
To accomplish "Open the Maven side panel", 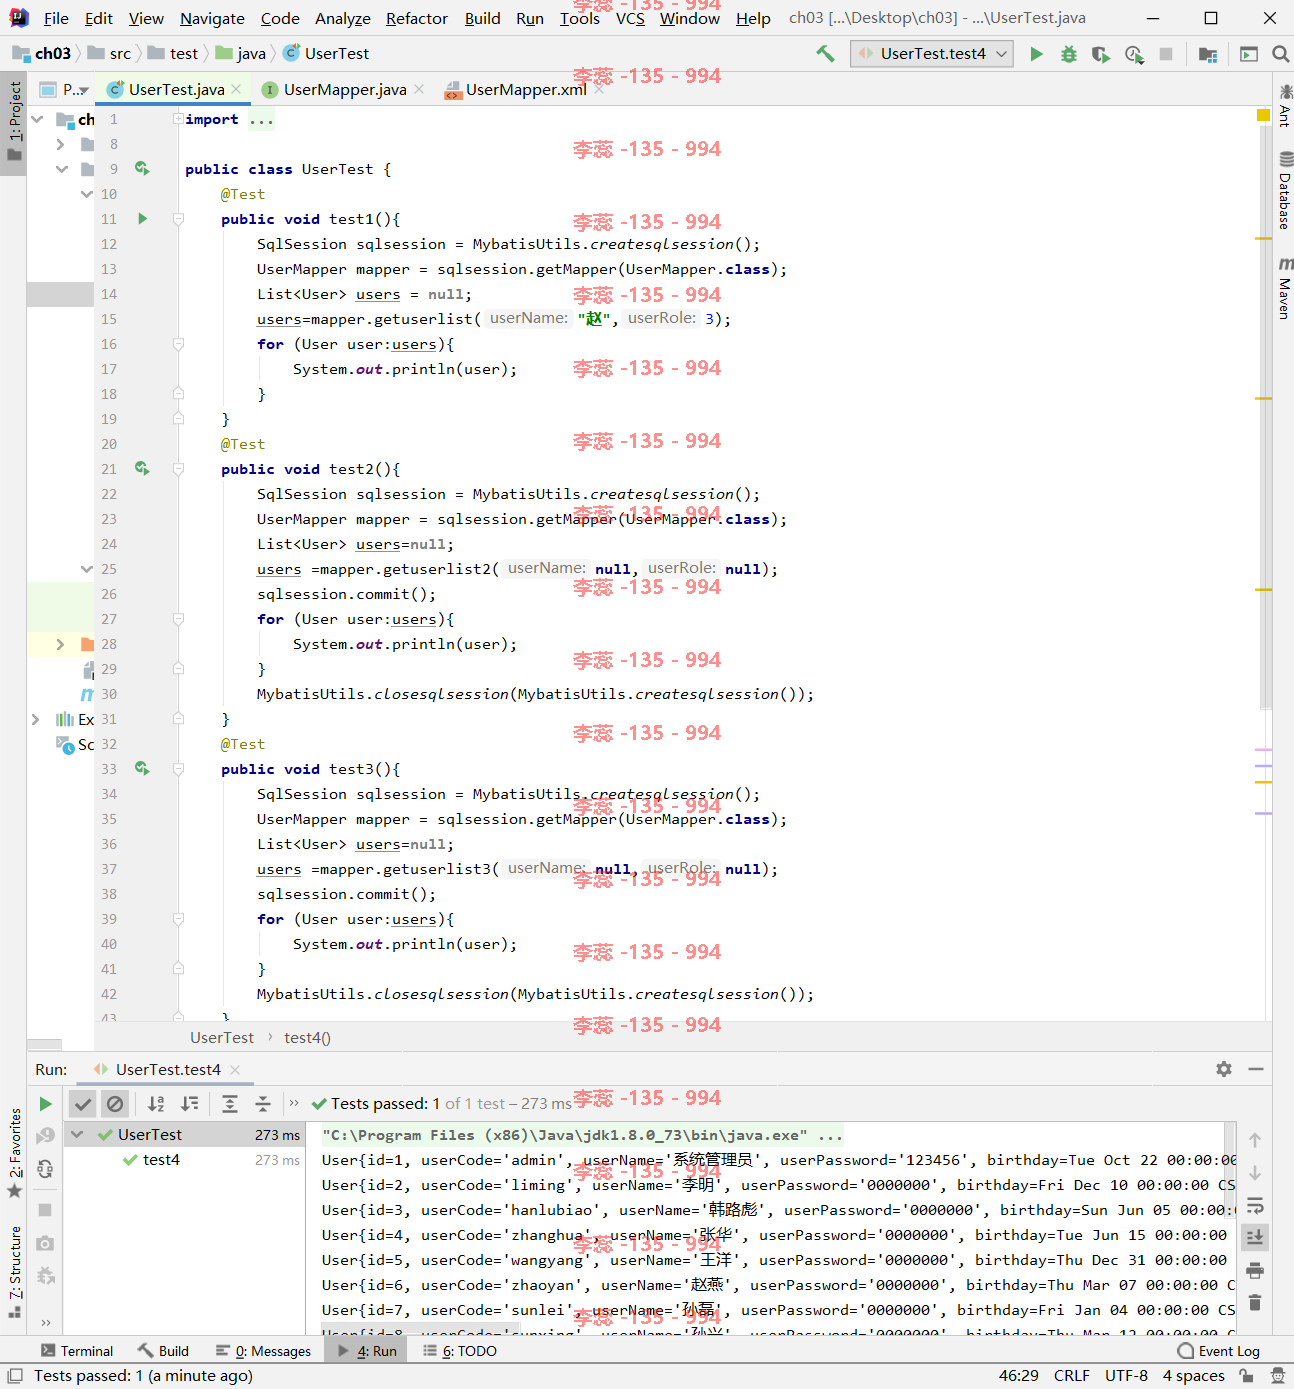I will coord(1284,288).
